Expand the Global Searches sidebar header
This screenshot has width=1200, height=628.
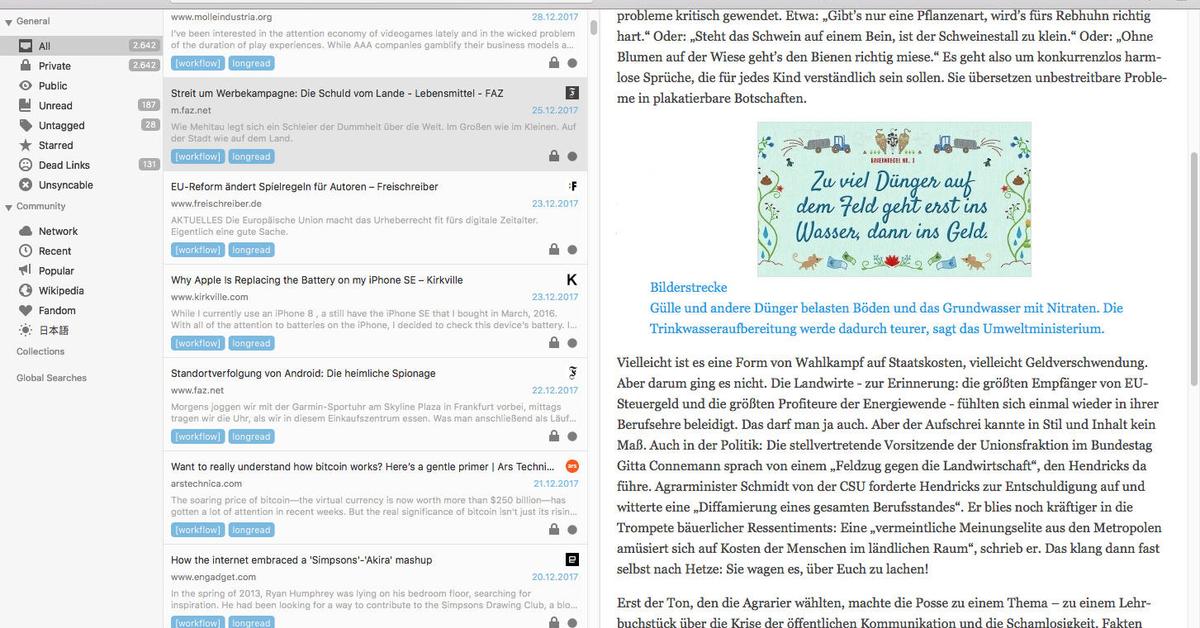coord(51,378)
